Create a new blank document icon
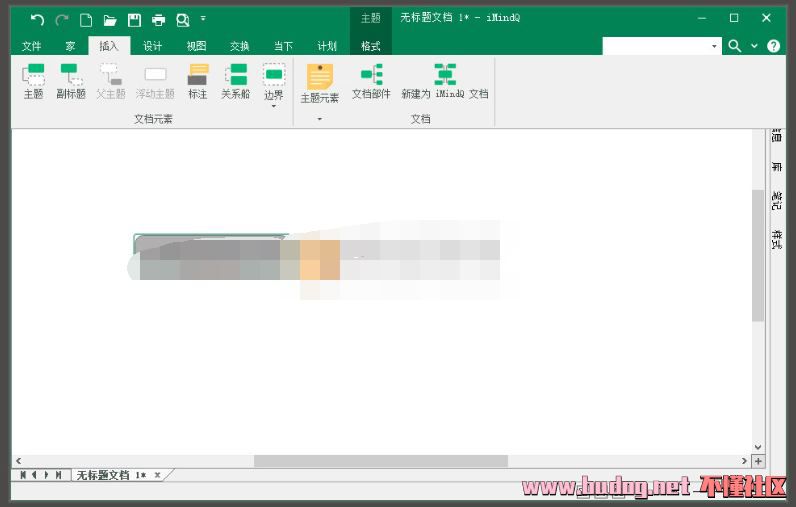Screen dimensions: 796x507 86,20
